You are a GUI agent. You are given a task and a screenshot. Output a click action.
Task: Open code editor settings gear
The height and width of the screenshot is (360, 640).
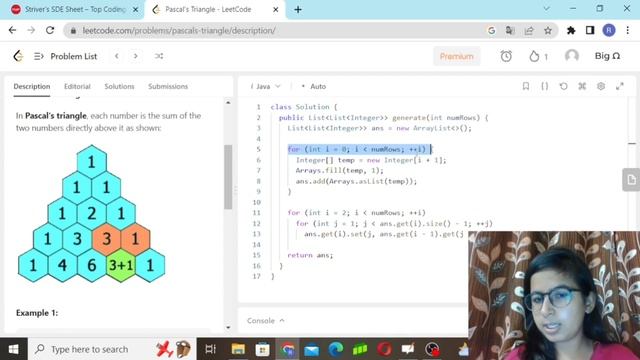(x=601, y=86)
